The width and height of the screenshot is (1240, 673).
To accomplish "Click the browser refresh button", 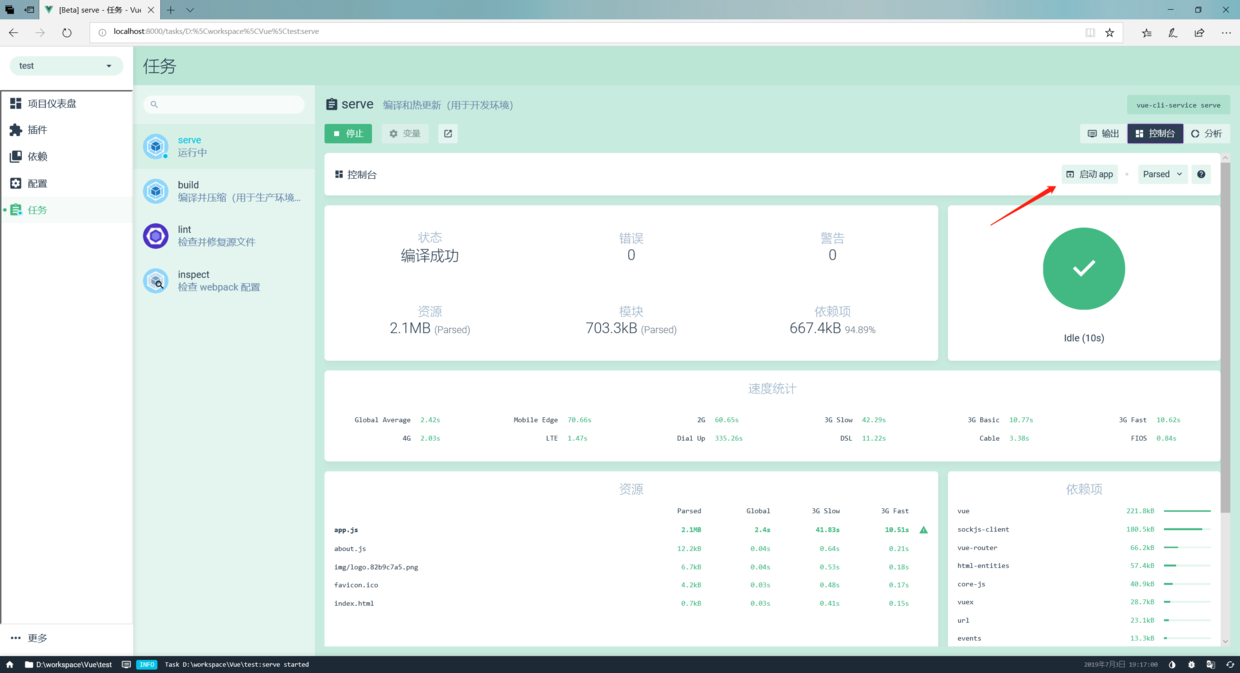I will tap(67, 32).
